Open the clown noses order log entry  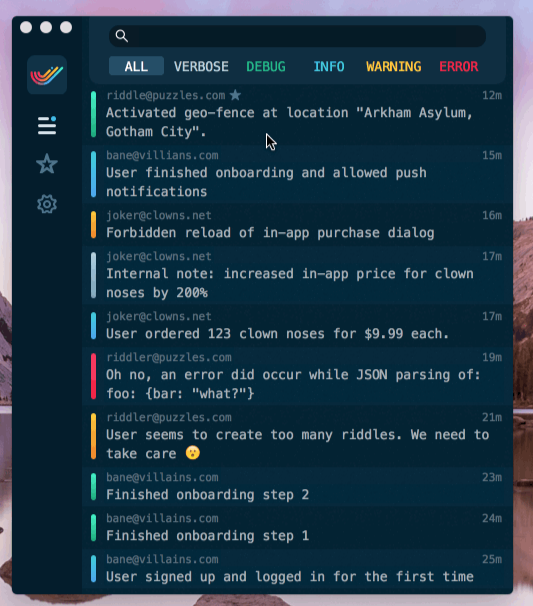[x=298, y=326]
